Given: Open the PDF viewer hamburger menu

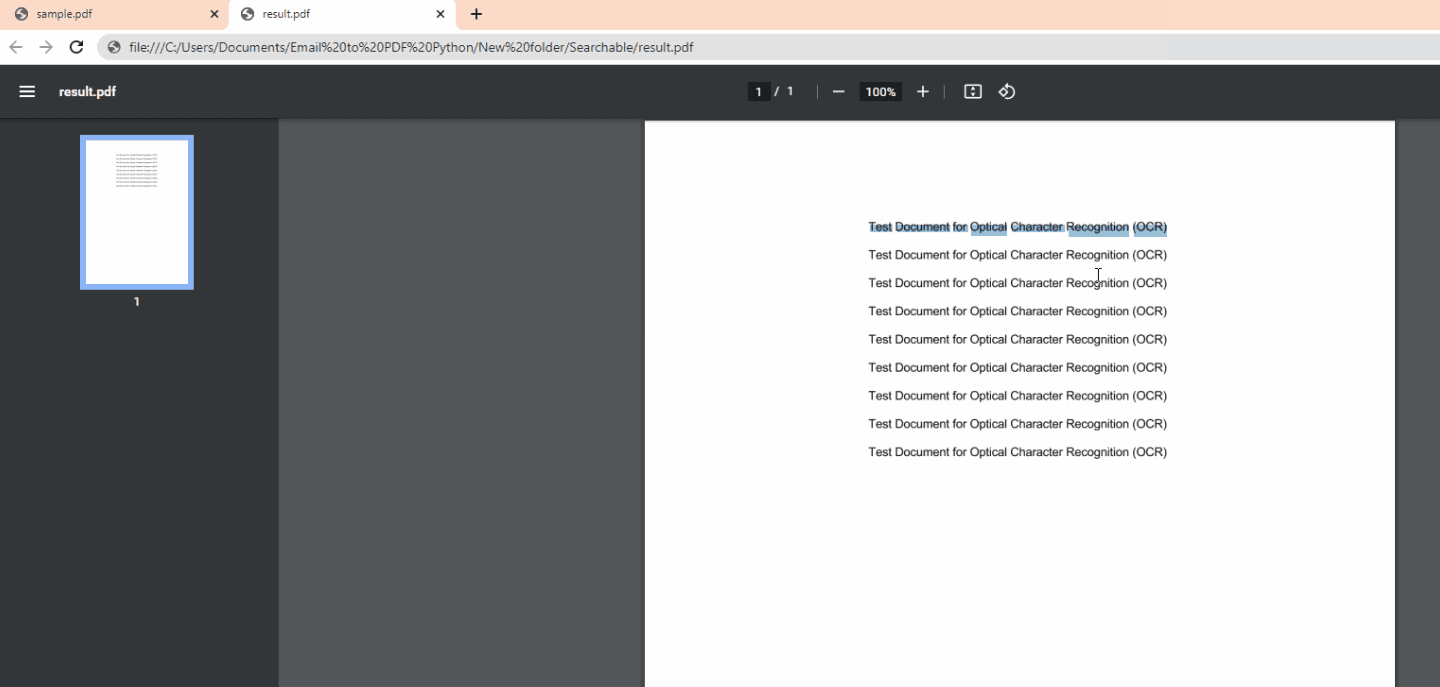Looking at the screenshot, I should (x=27, y=91).
